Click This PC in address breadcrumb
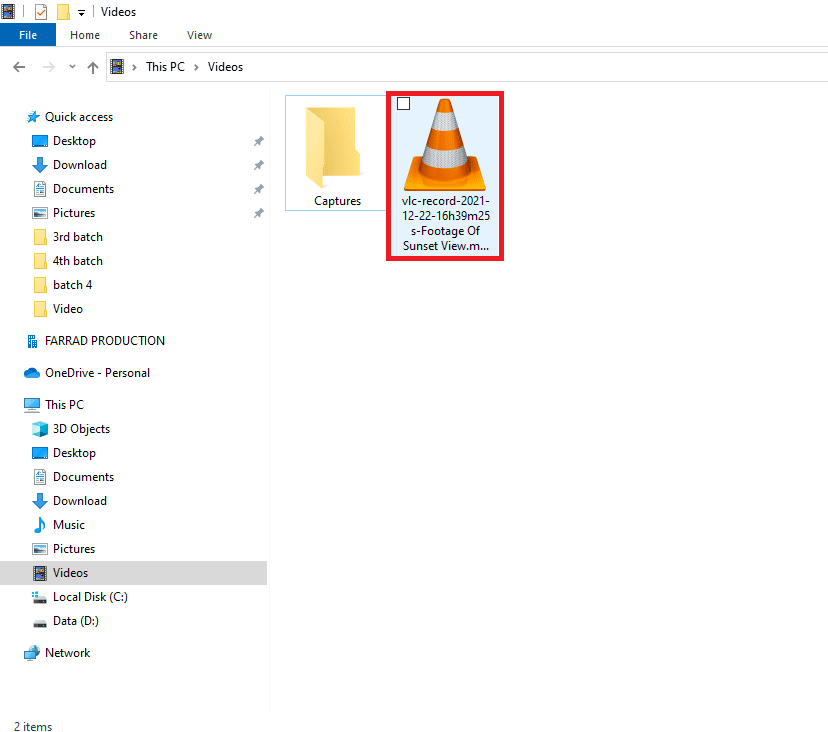Screen dimensions: 828x732 [165, 67]
